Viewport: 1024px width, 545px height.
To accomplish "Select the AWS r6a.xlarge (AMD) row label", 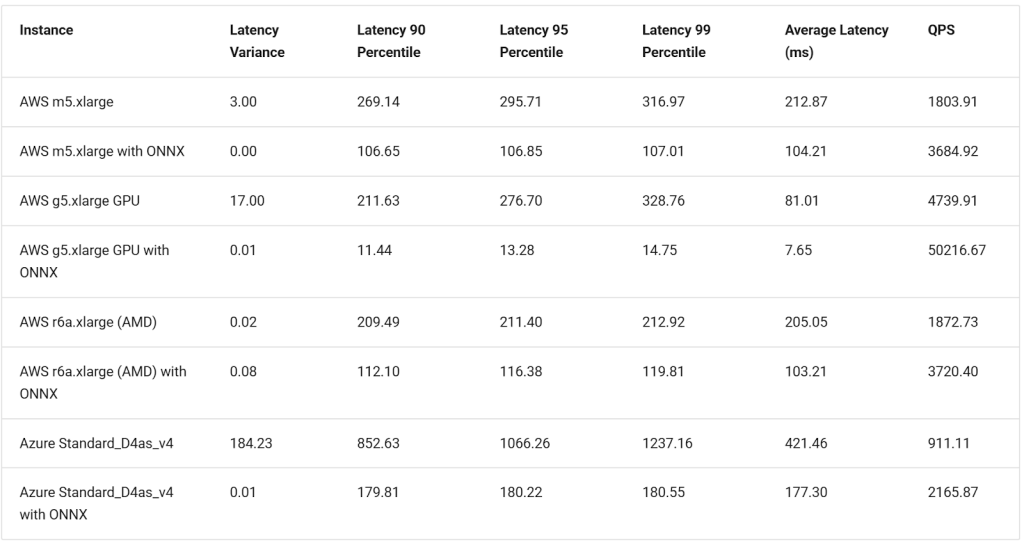I will pos(88,321).
